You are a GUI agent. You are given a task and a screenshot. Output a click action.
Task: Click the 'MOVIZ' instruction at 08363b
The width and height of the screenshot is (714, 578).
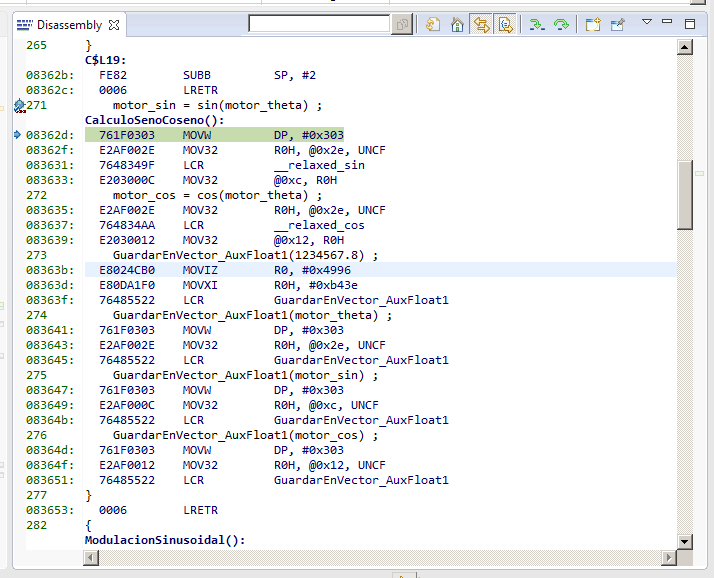[x=200, y=271]
